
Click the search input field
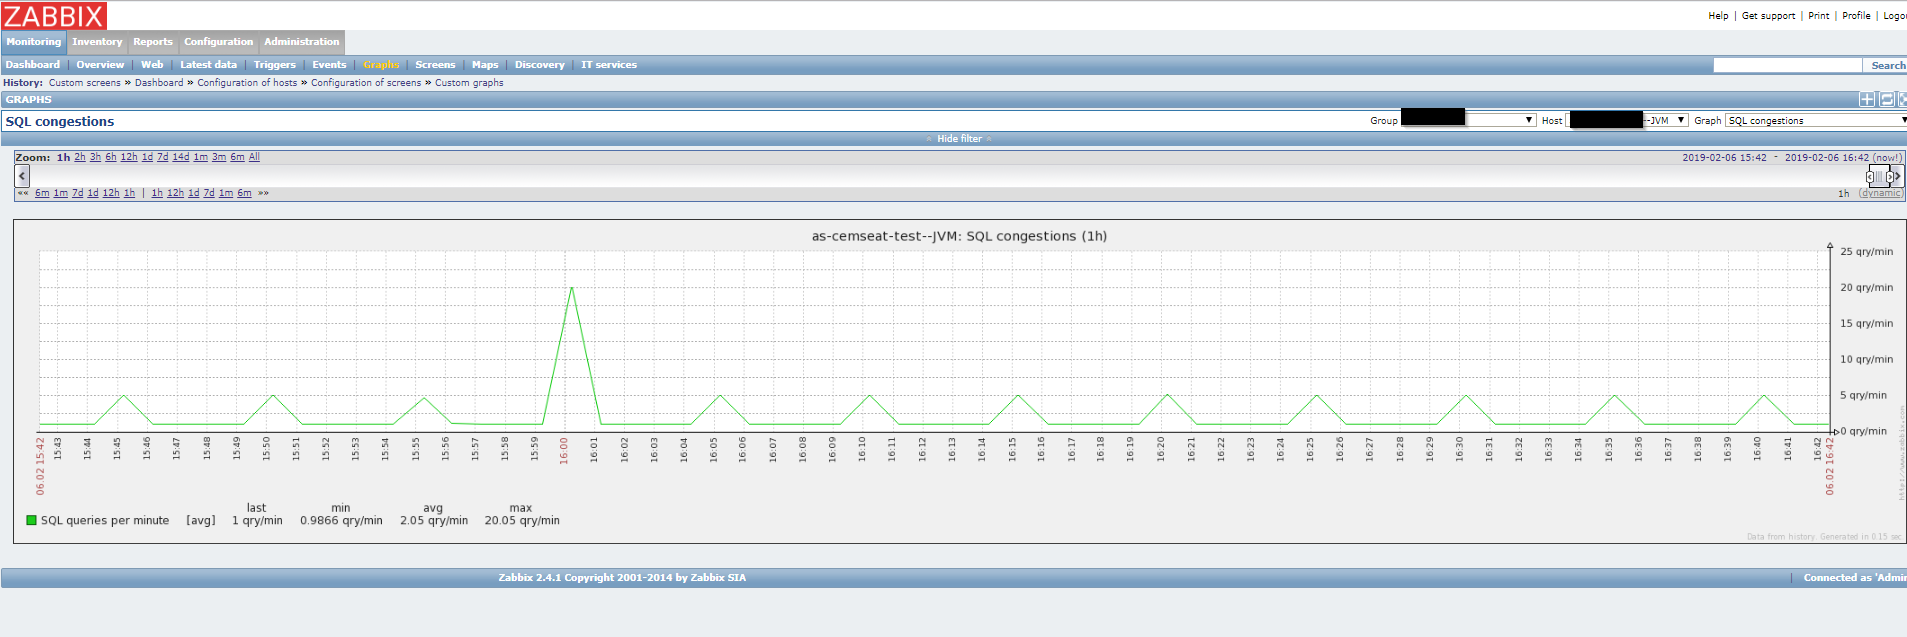point(1787,65)
